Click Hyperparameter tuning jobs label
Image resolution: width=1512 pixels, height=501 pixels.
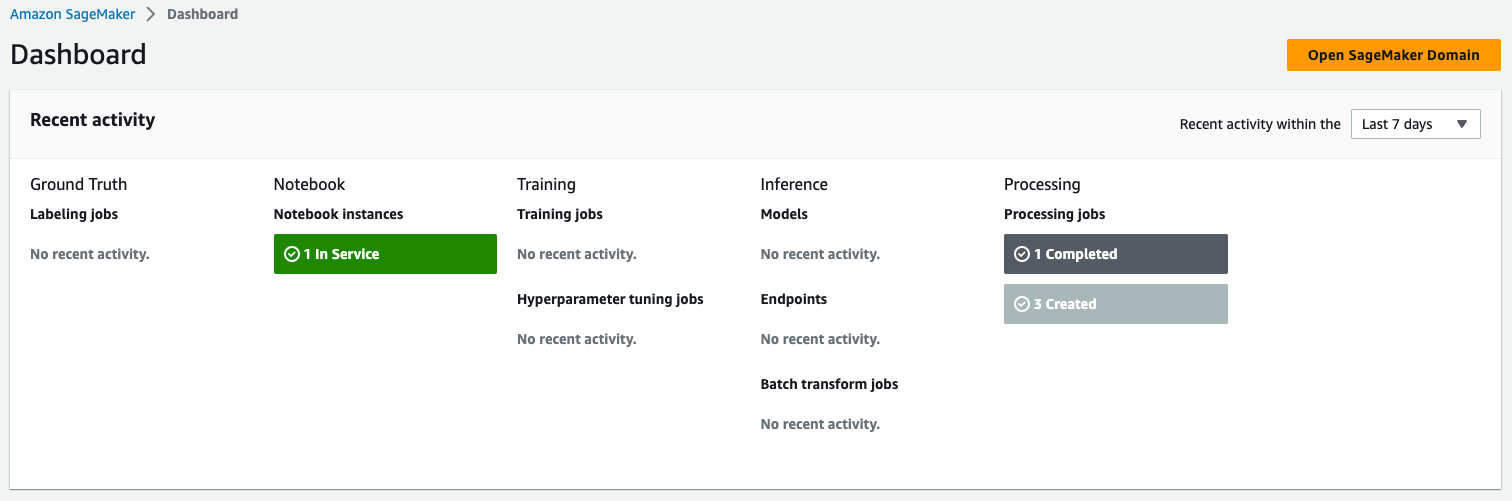pos(610,299)
